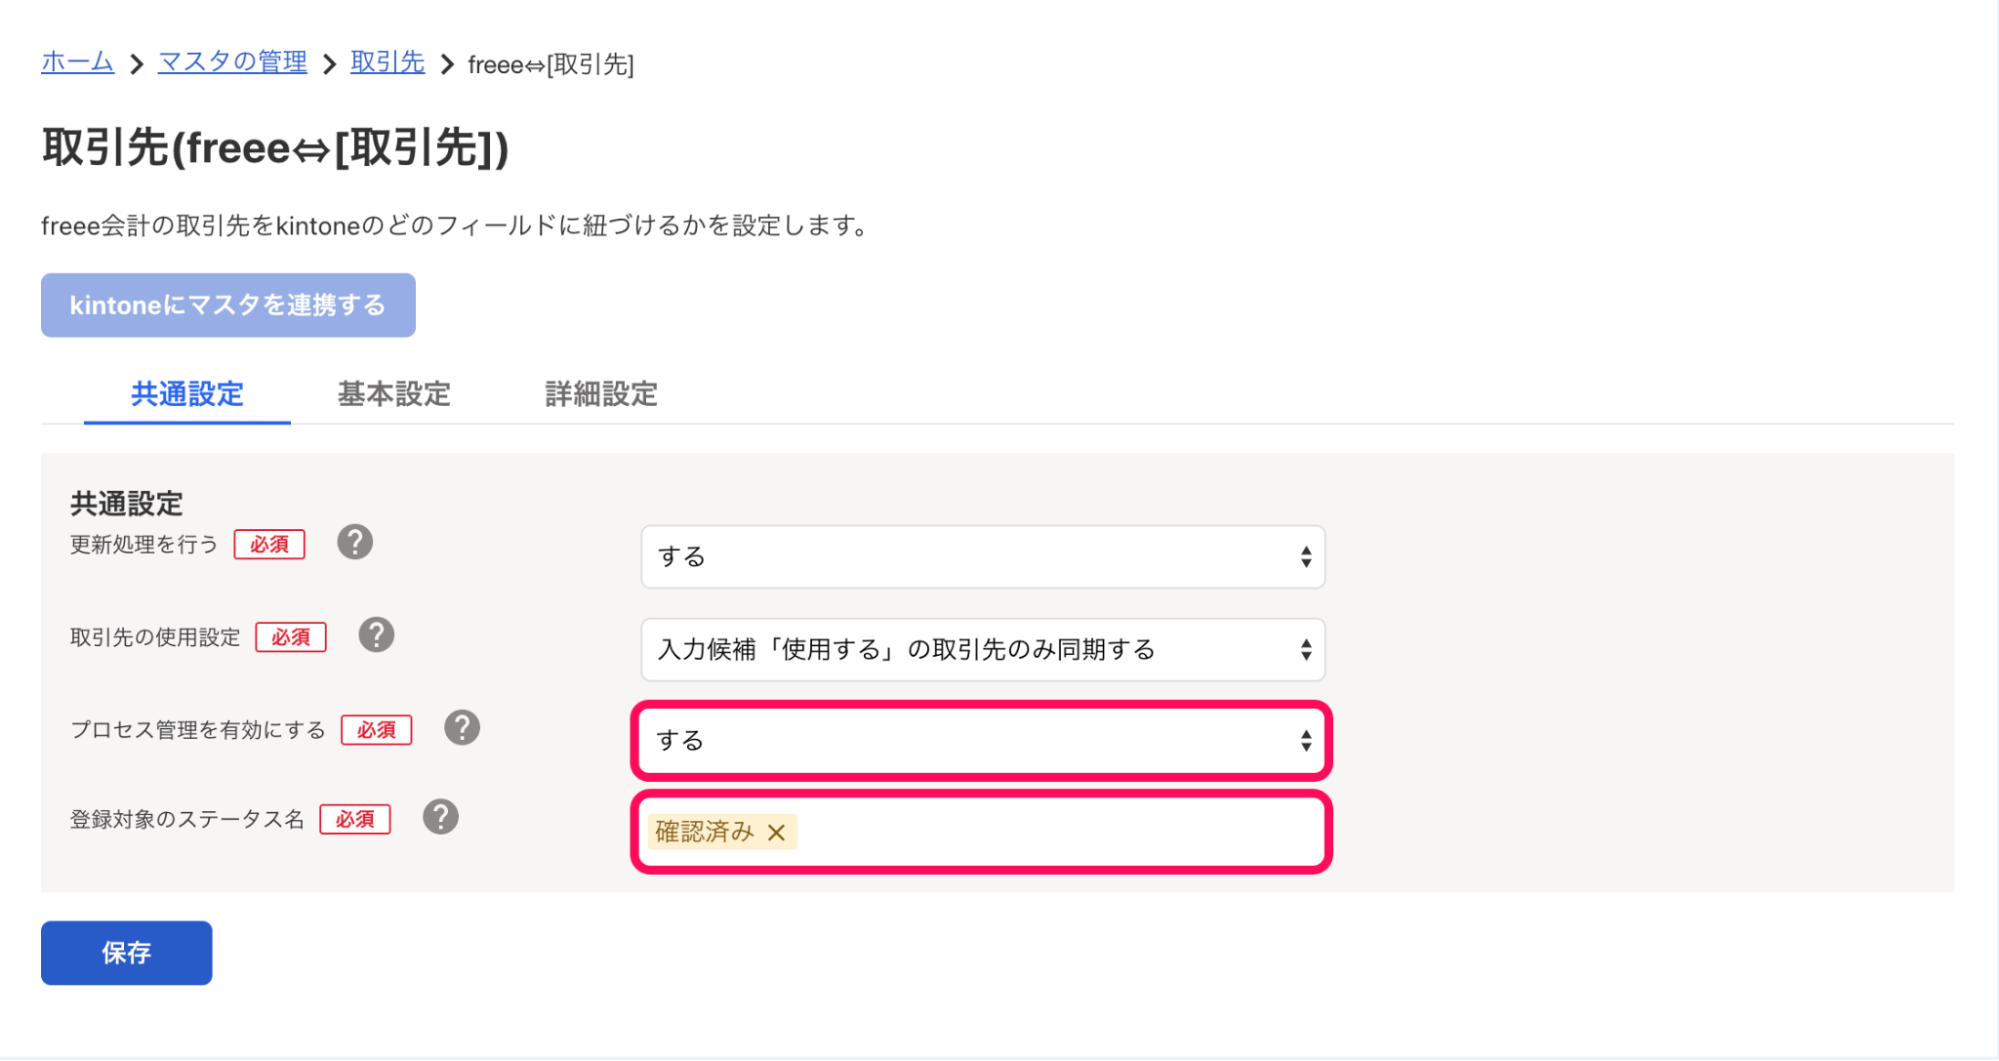
Task: Click the kintoneにマスタを連携する button
Action: (227, 305)
